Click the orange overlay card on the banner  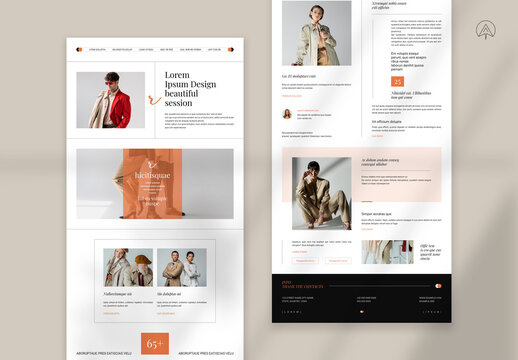click(152, 184)
